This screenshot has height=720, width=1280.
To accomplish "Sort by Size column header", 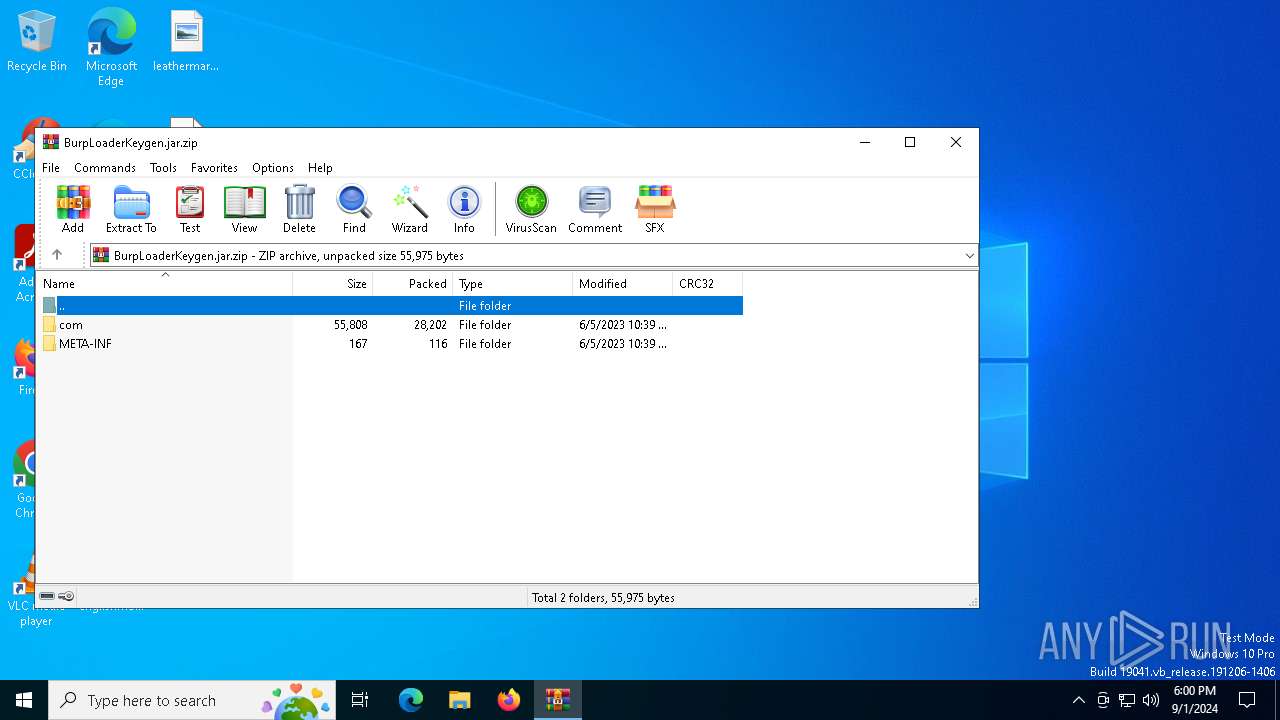I will [333, 284].
